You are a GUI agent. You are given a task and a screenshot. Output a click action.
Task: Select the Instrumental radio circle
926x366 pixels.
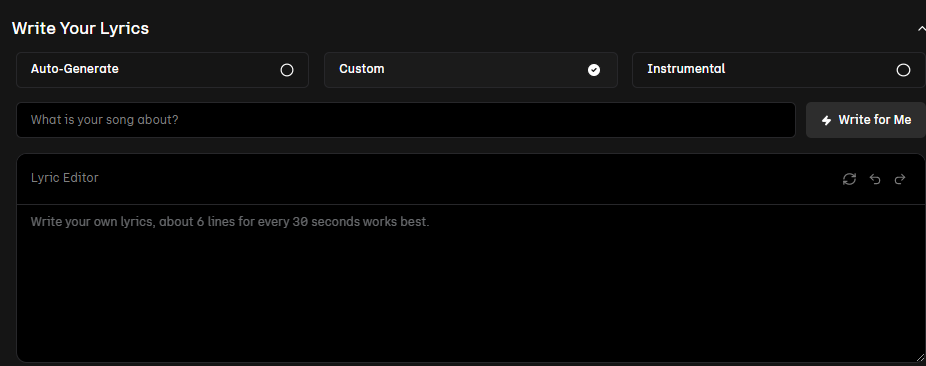904,70
